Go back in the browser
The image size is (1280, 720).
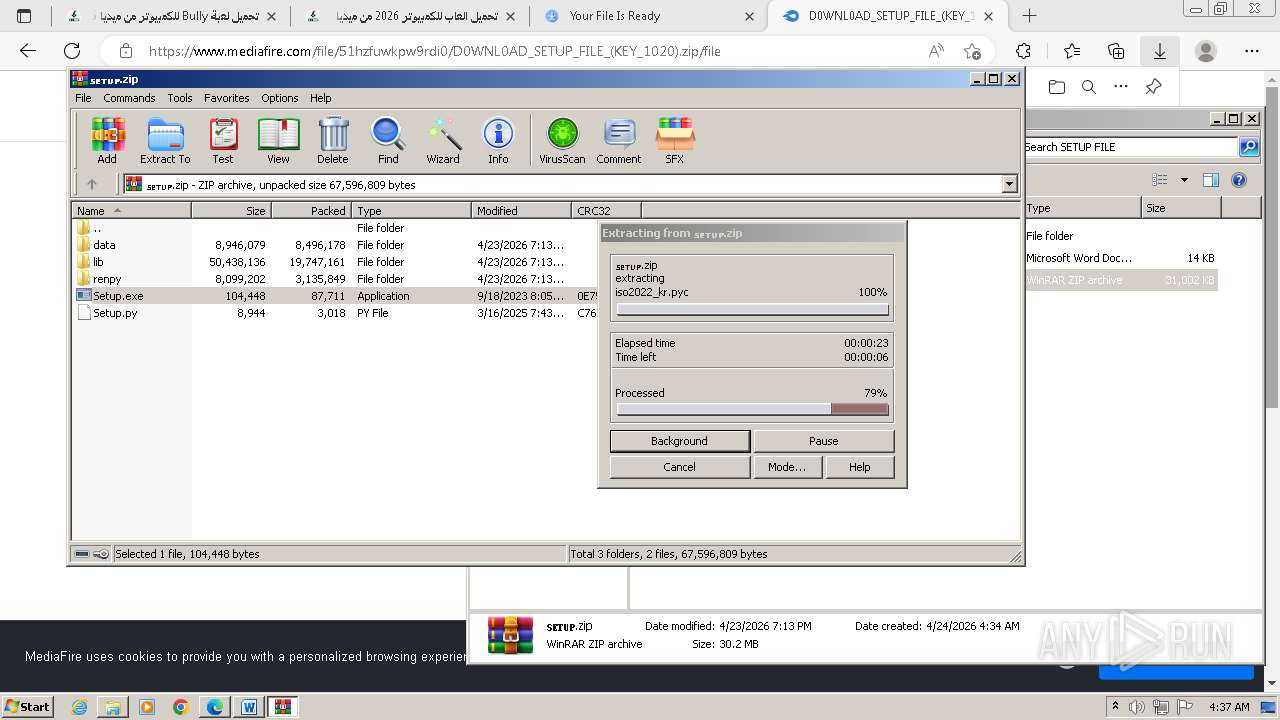pos(28,51)
